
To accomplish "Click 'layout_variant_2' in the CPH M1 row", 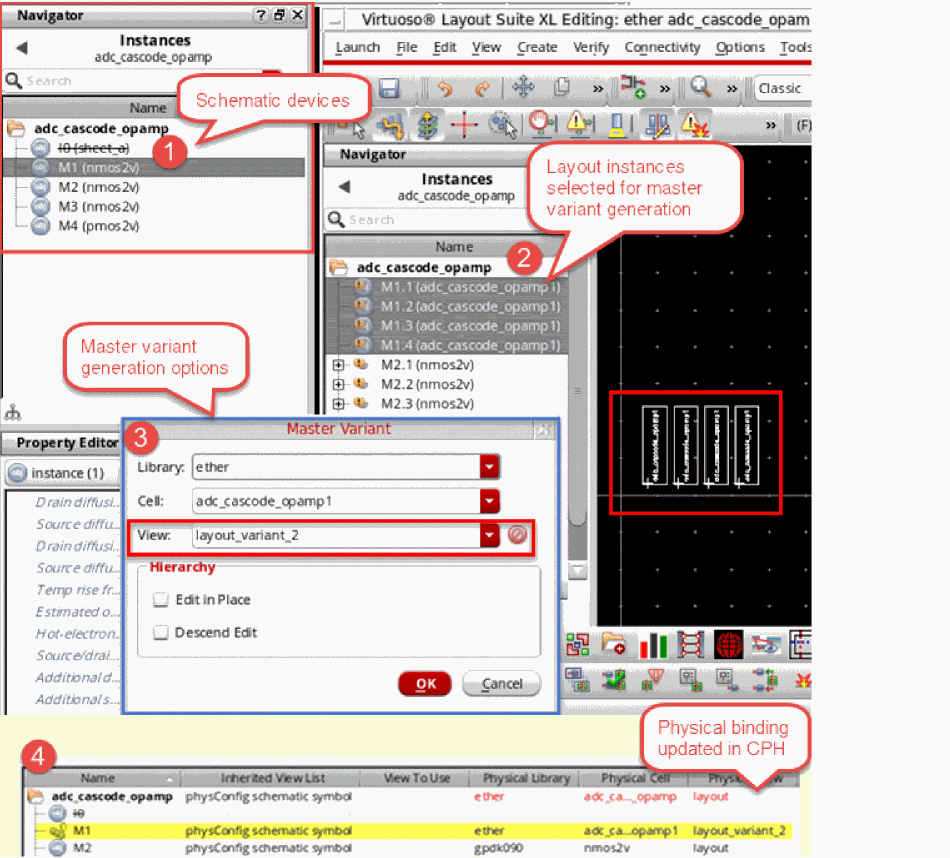I will (x=739, y=830).
